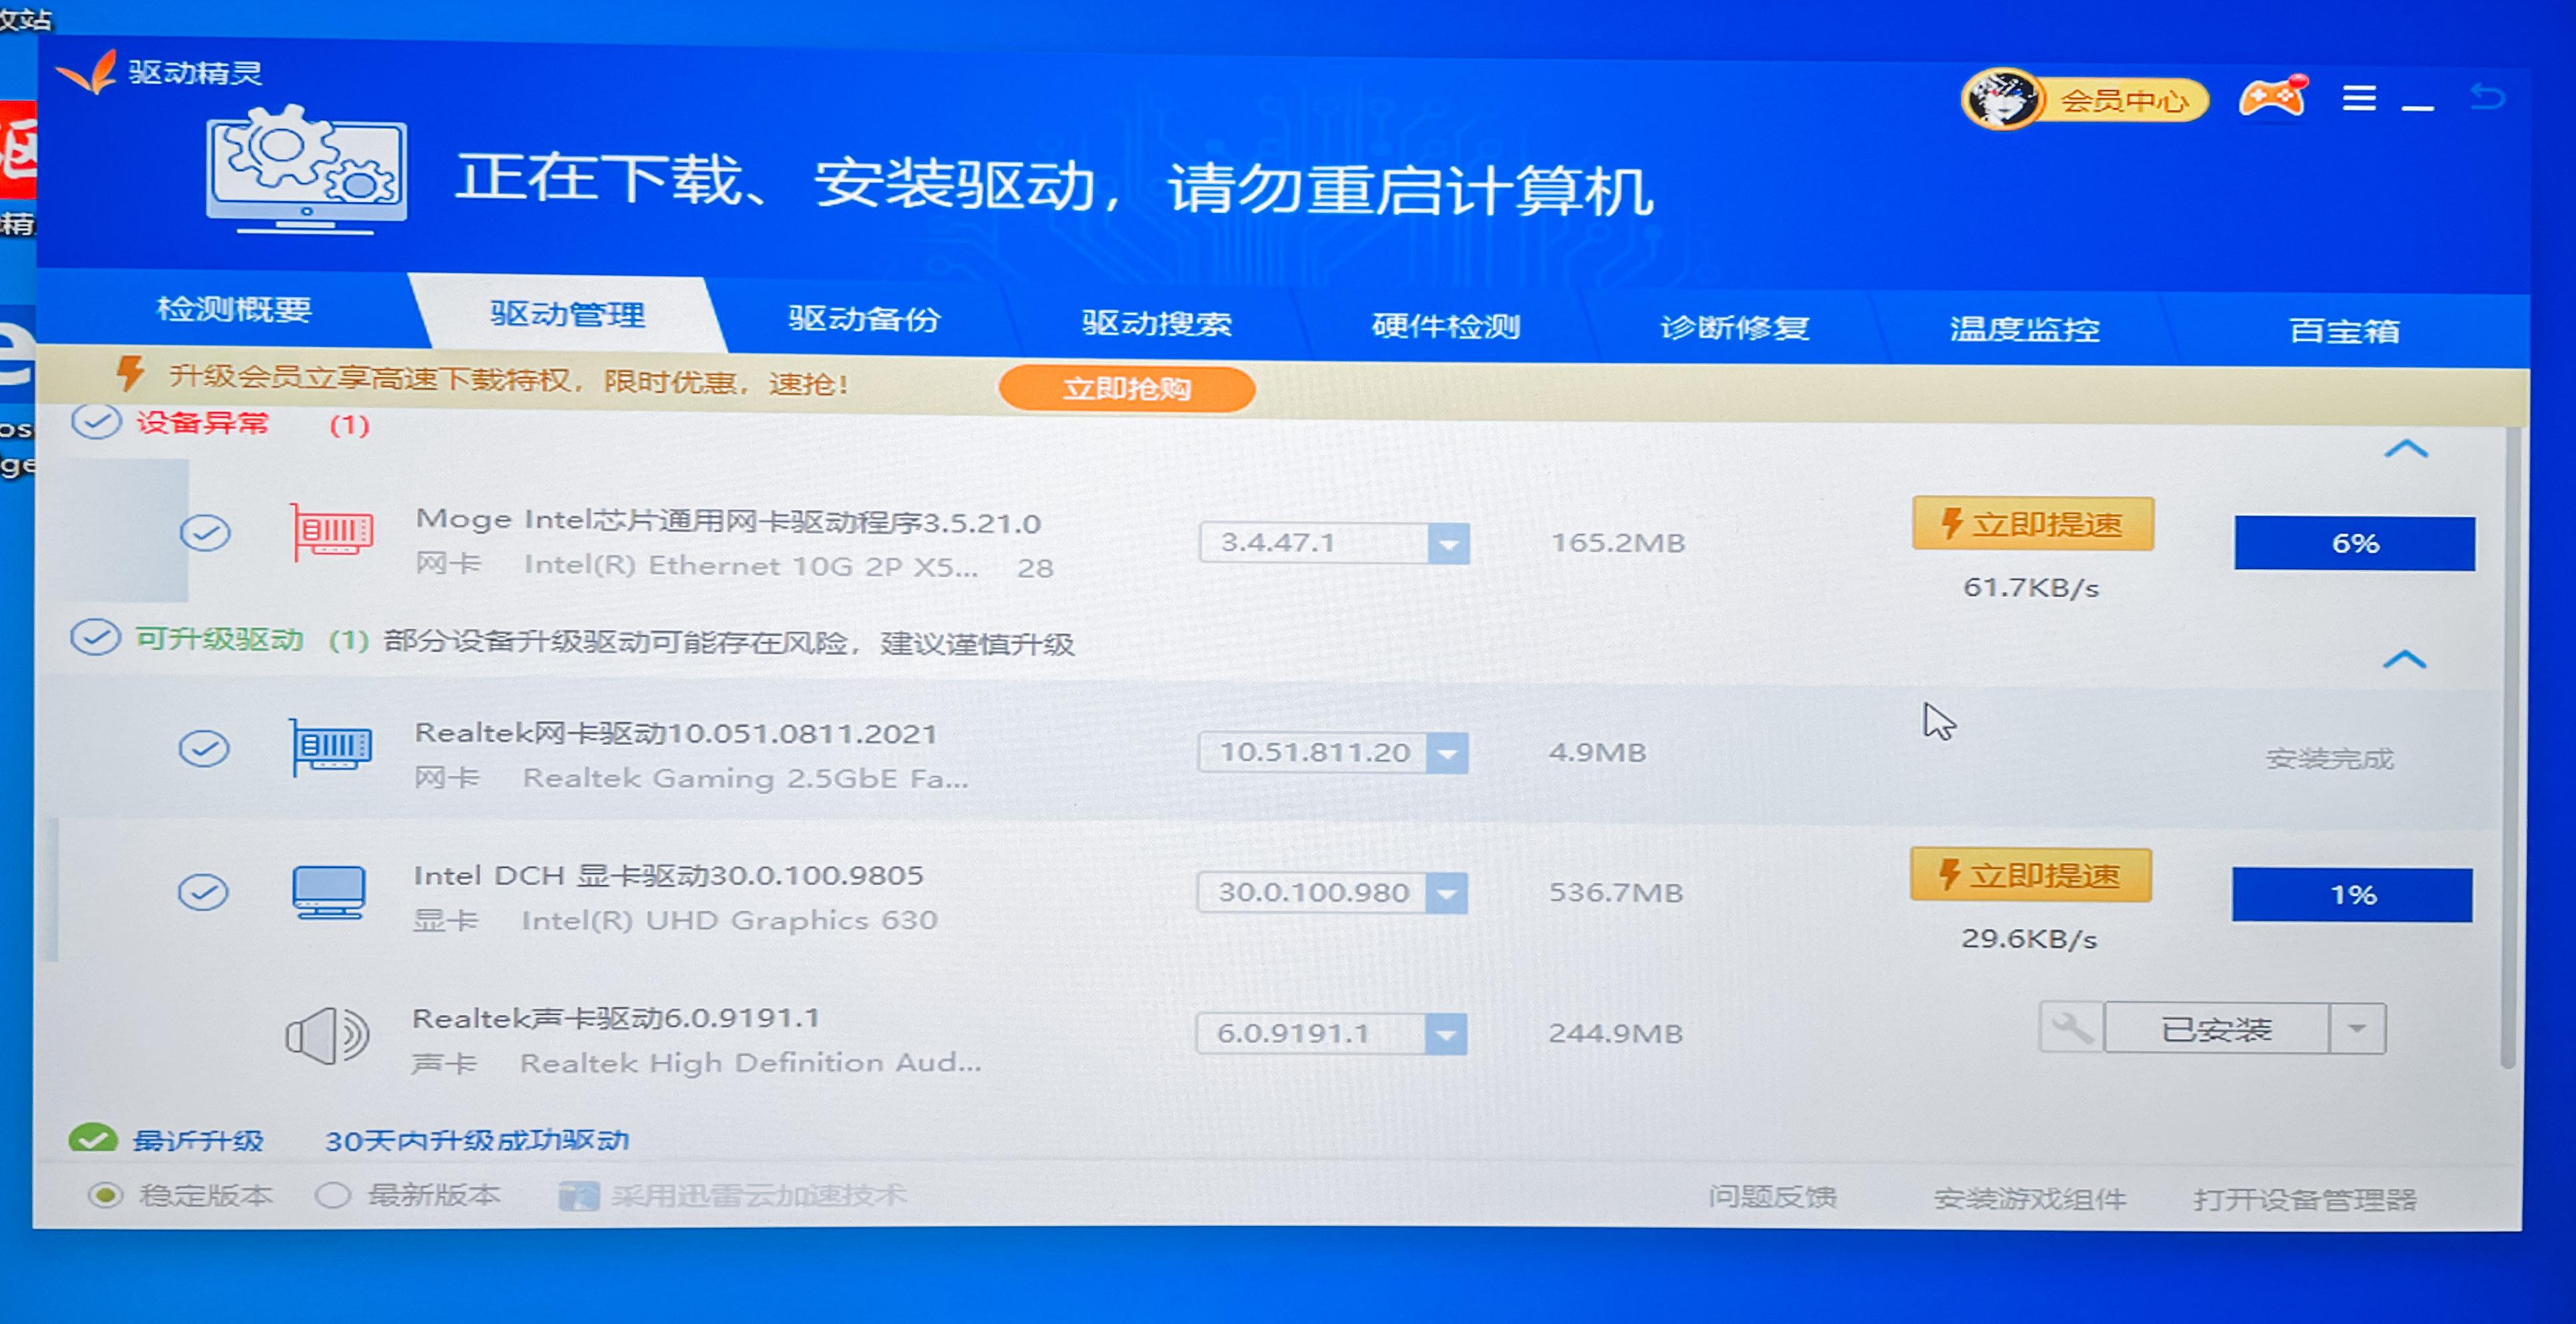The width and height of the screenshot is (2576, 1324).
Task: Click 立即提速 for Intel DCH display driver
Action: pos(2031,875)
